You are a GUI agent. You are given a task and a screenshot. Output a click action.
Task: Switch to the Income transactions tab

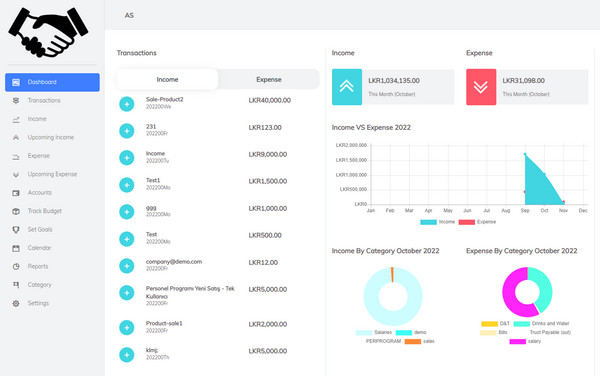tap(167, 80)
